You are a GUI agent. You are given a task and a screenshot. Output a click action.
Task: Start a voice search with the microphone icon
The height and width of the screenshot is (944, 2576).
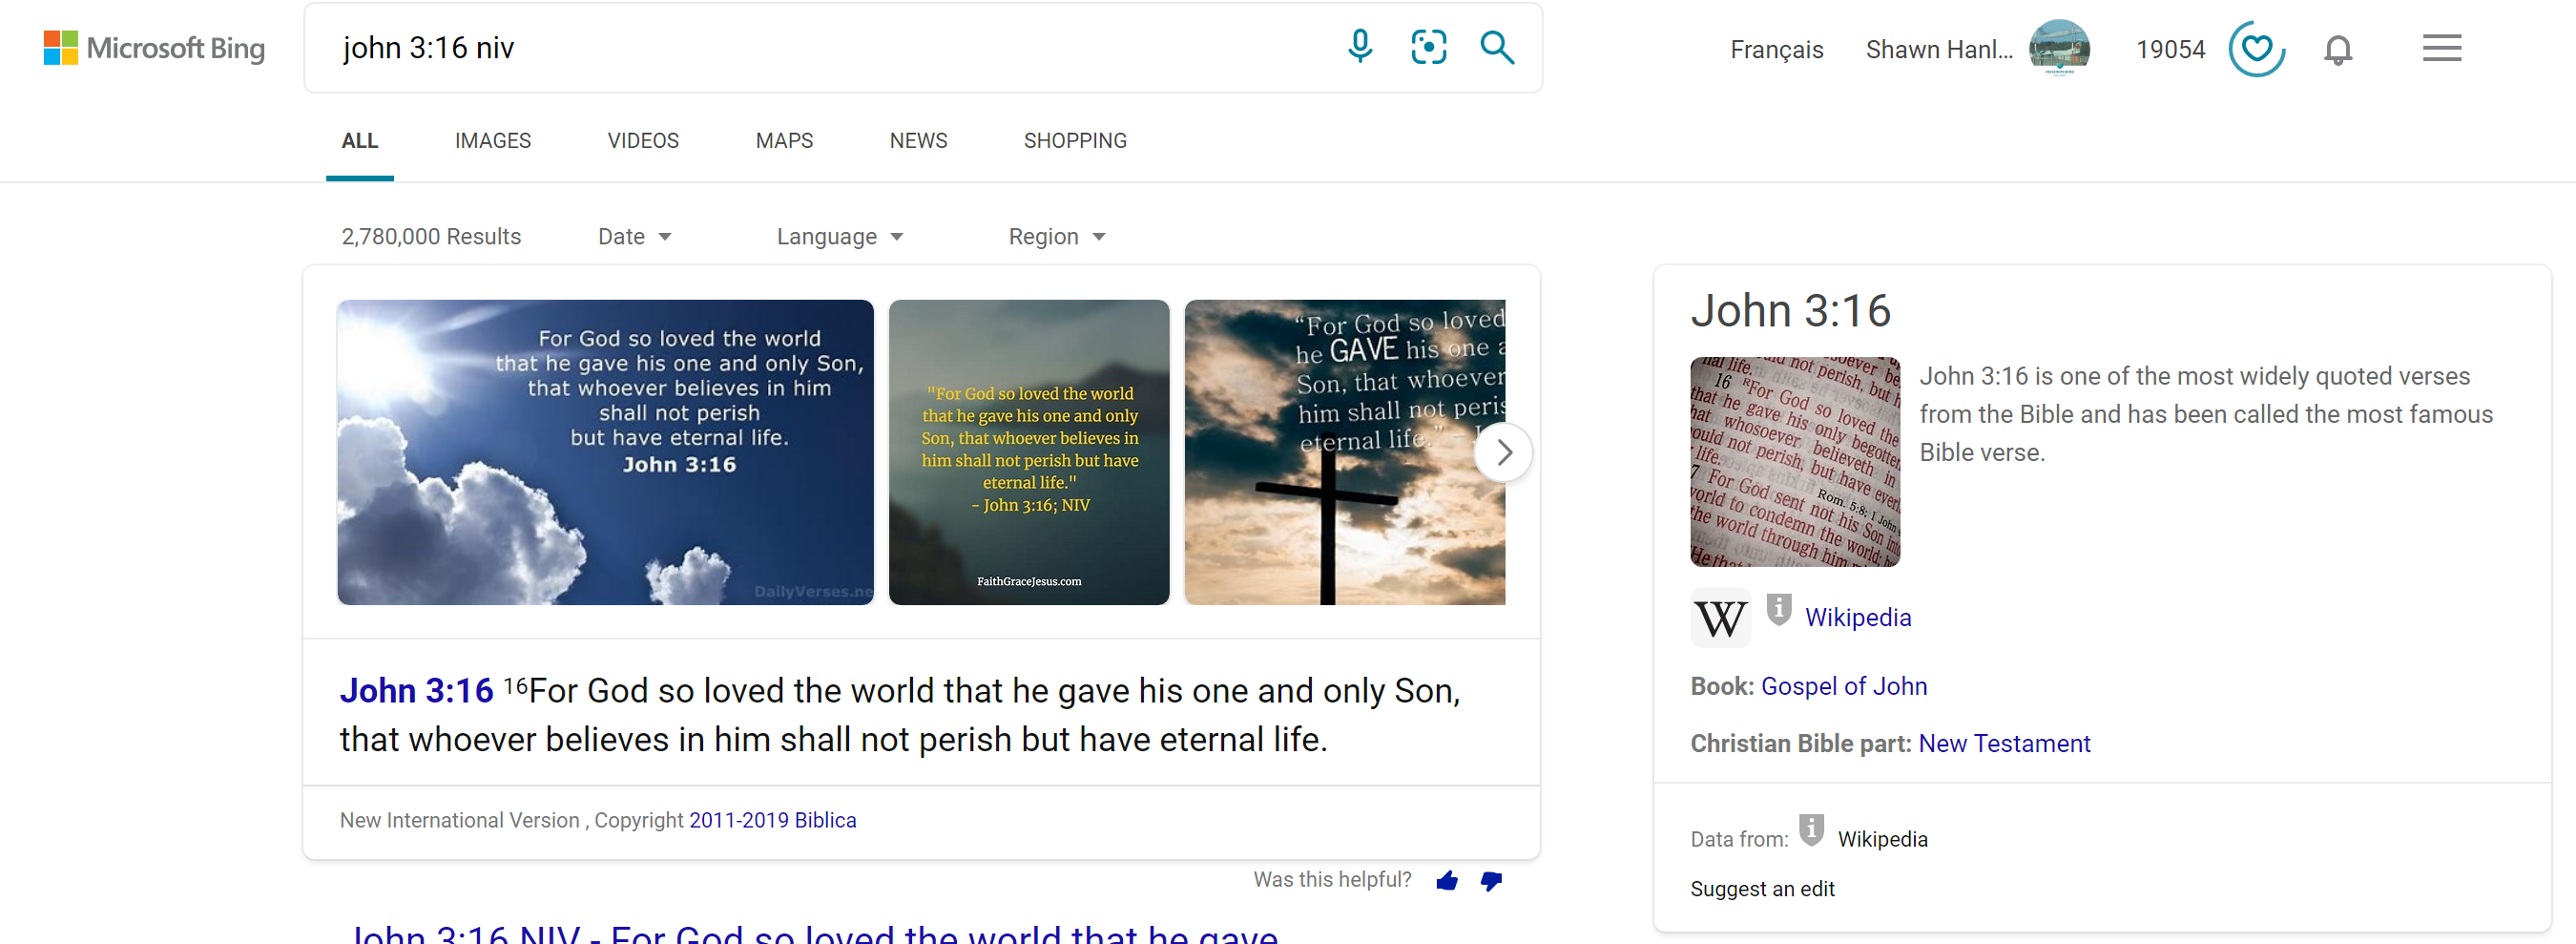[1359, 47]
